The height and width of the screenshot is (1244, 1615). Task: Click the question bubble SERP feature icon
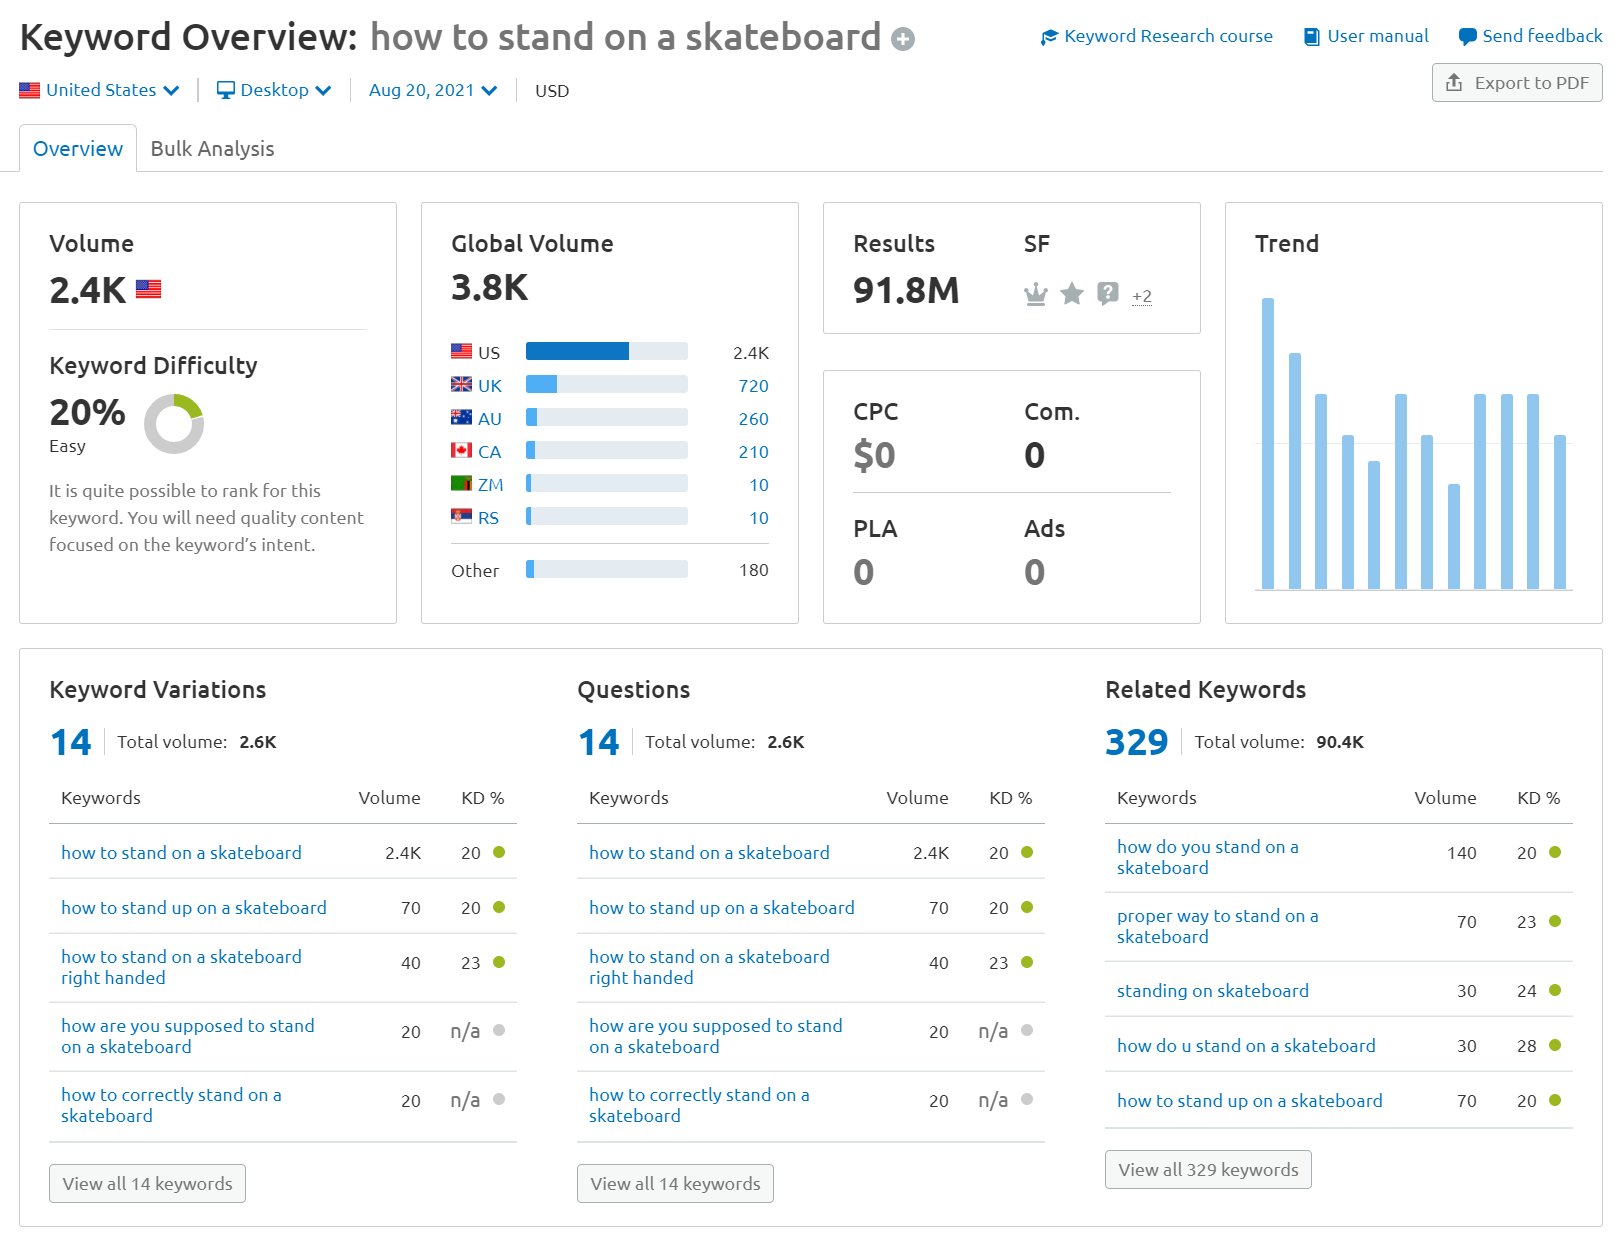tap(1108, 293)
